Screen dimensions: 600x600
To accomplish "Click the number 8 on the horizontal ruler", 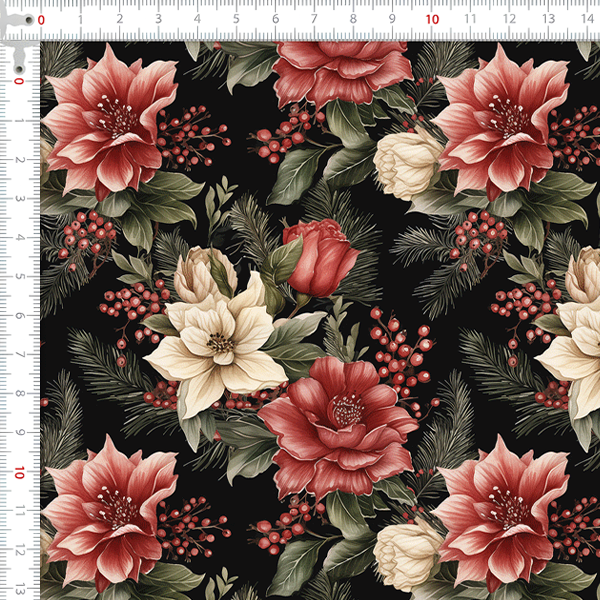I will pos(353,19).
